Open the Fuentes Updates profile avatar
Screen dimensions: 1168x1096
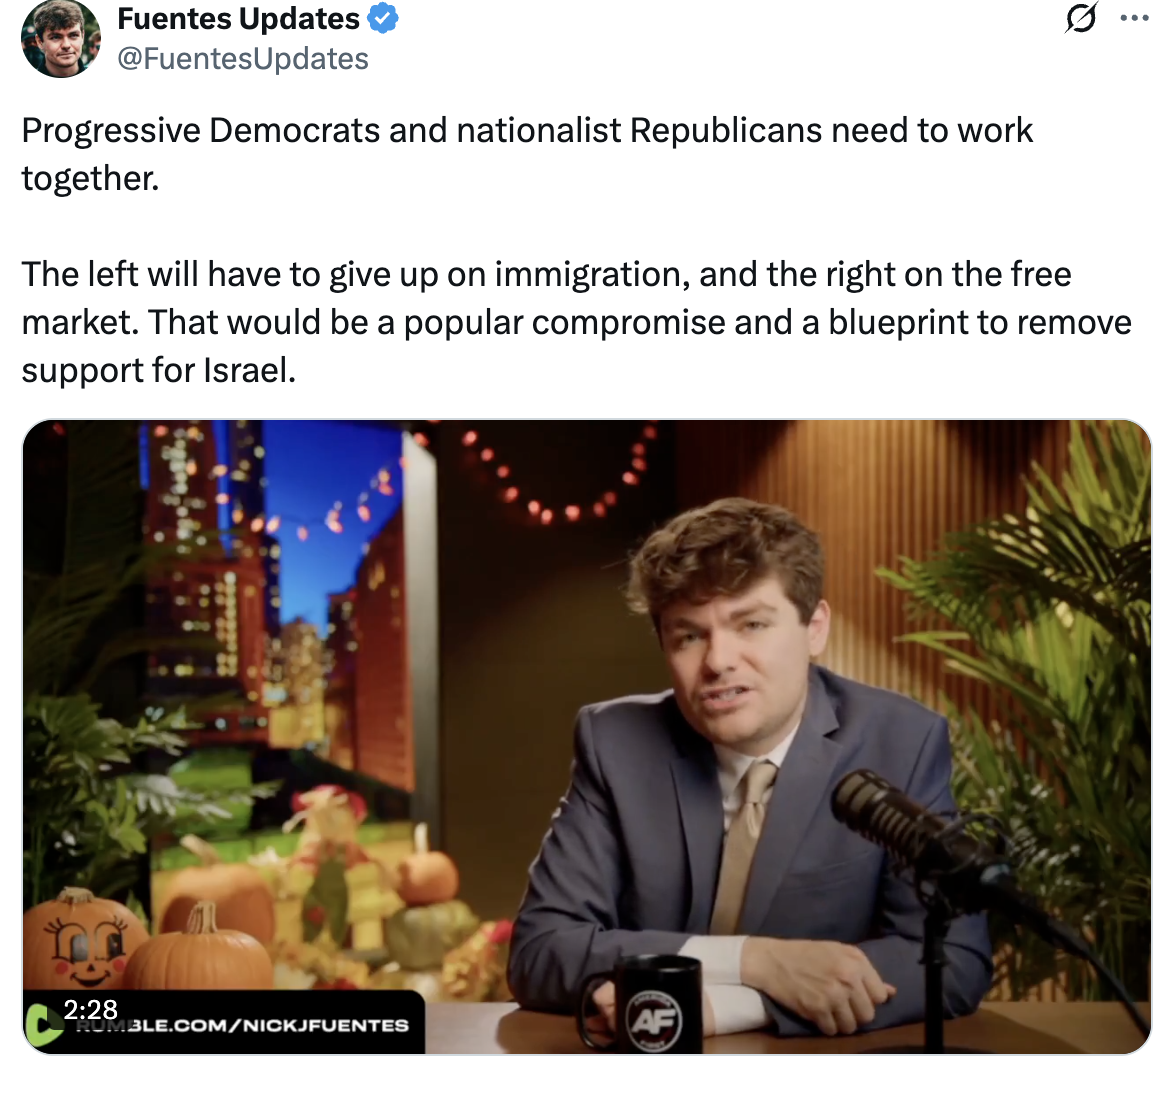click(x=61, y=39)
